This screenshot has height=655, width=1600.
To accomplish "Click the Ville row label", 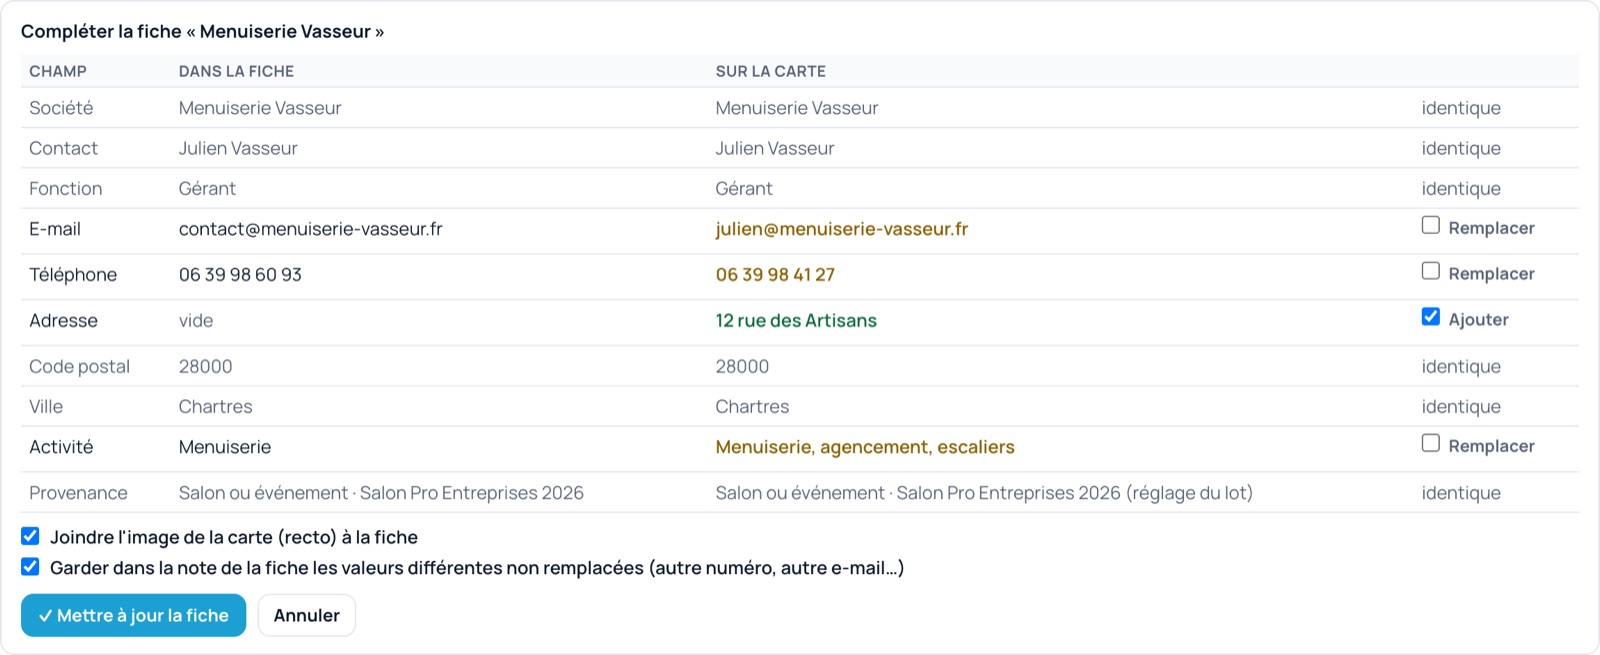I will point(46,407).
